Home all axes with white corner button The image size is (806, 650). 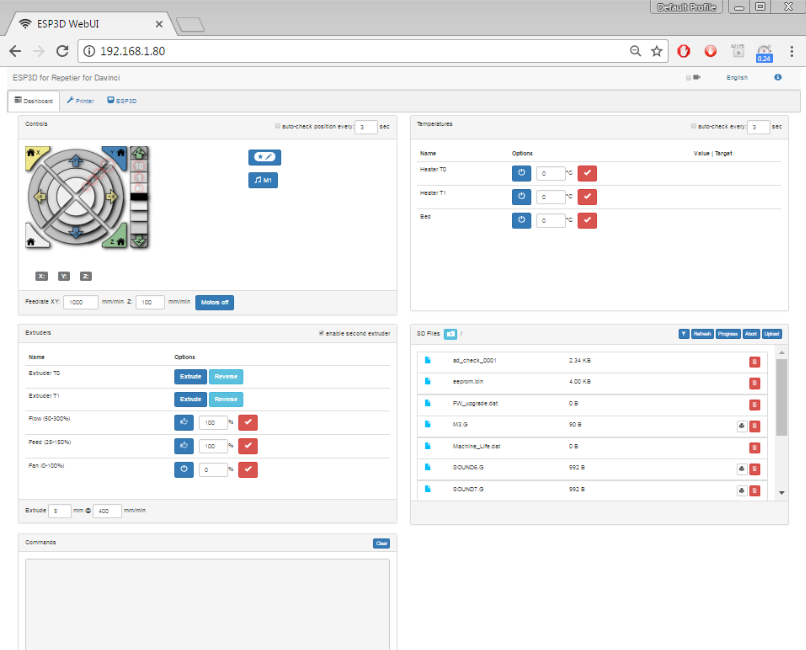tap(34, 238)
